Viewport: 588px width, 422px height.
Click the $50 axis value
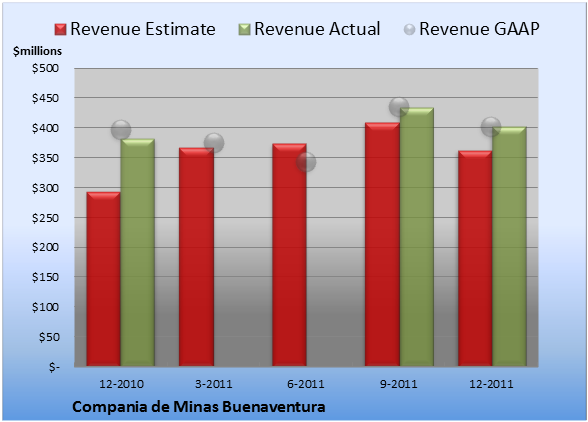(49, 337)
